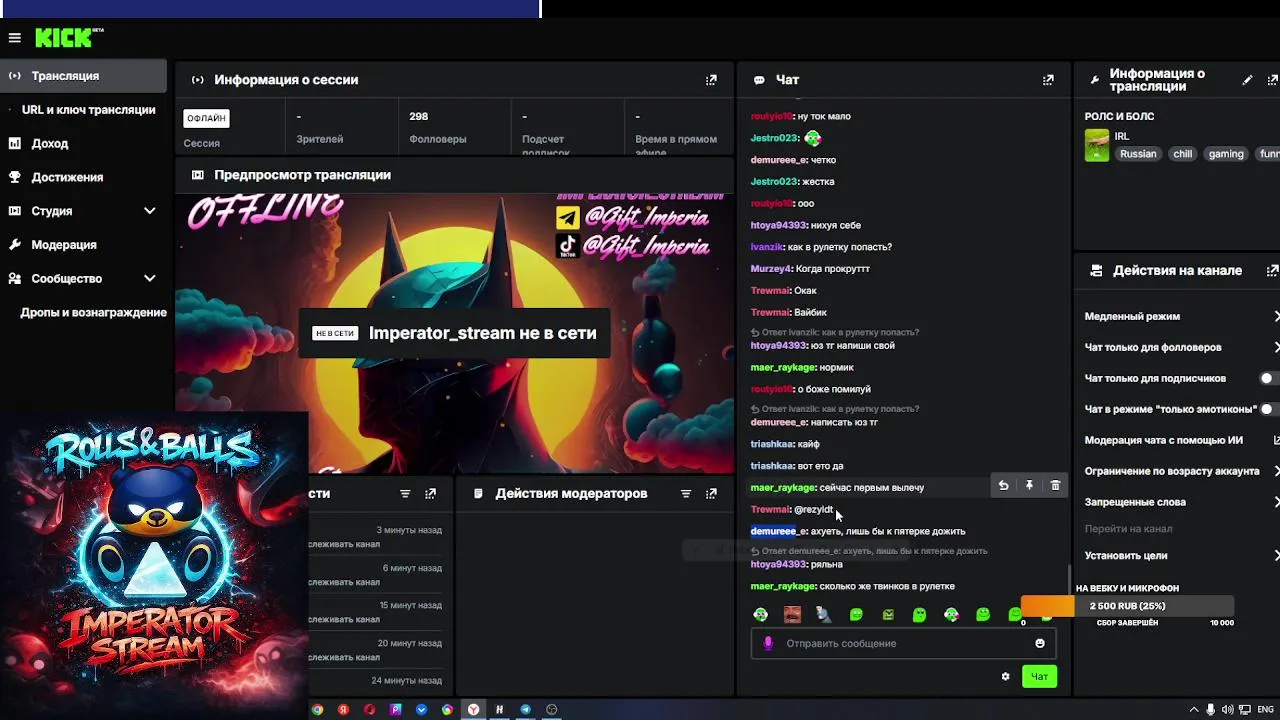This screenshot has height=720, width=1280.
Task: Click the Доход sidebar icon
Action: pyautogui.click(x=15, y=143)
